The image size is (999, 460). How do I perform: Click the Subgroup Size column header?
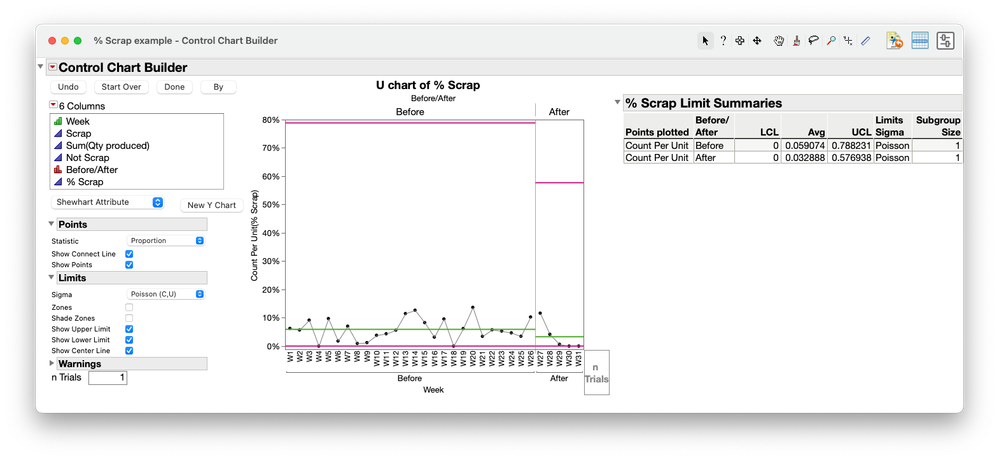coord(937,126)
